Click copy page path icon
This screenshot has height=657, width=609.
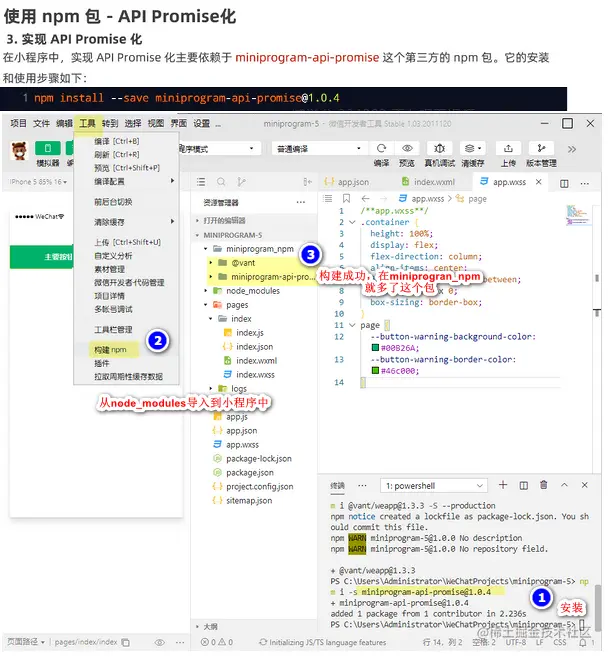pos(125,642)
